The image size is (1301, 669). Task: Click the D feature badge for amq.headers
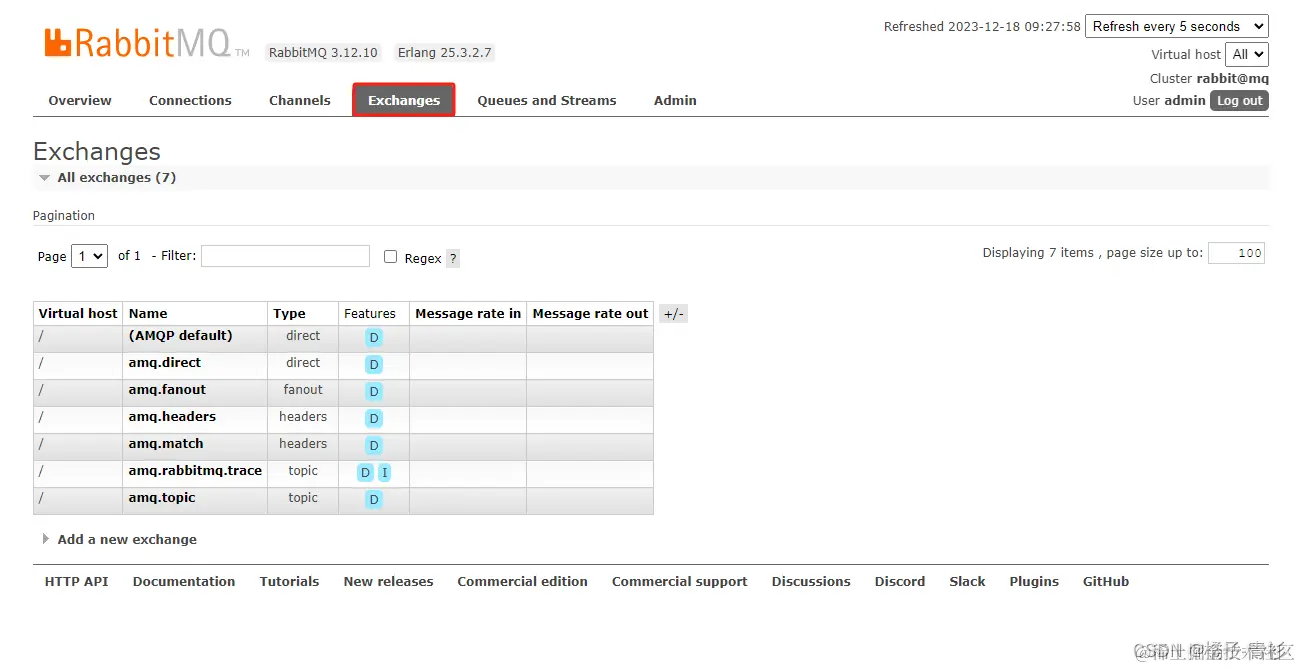374,419
